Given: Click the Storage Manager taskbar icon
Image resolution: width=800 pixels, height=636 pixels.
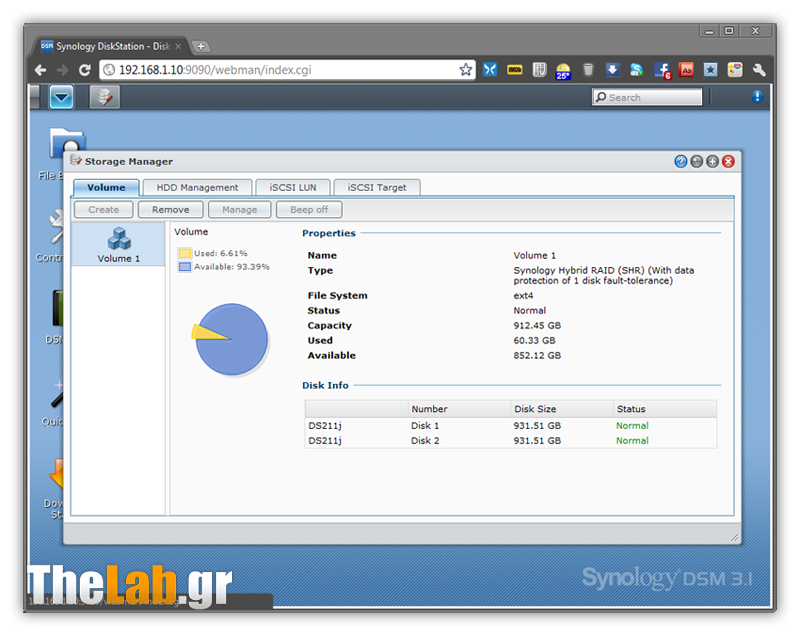Looking at the screenshot, I should pyautogui.click(x=104, y=97).
